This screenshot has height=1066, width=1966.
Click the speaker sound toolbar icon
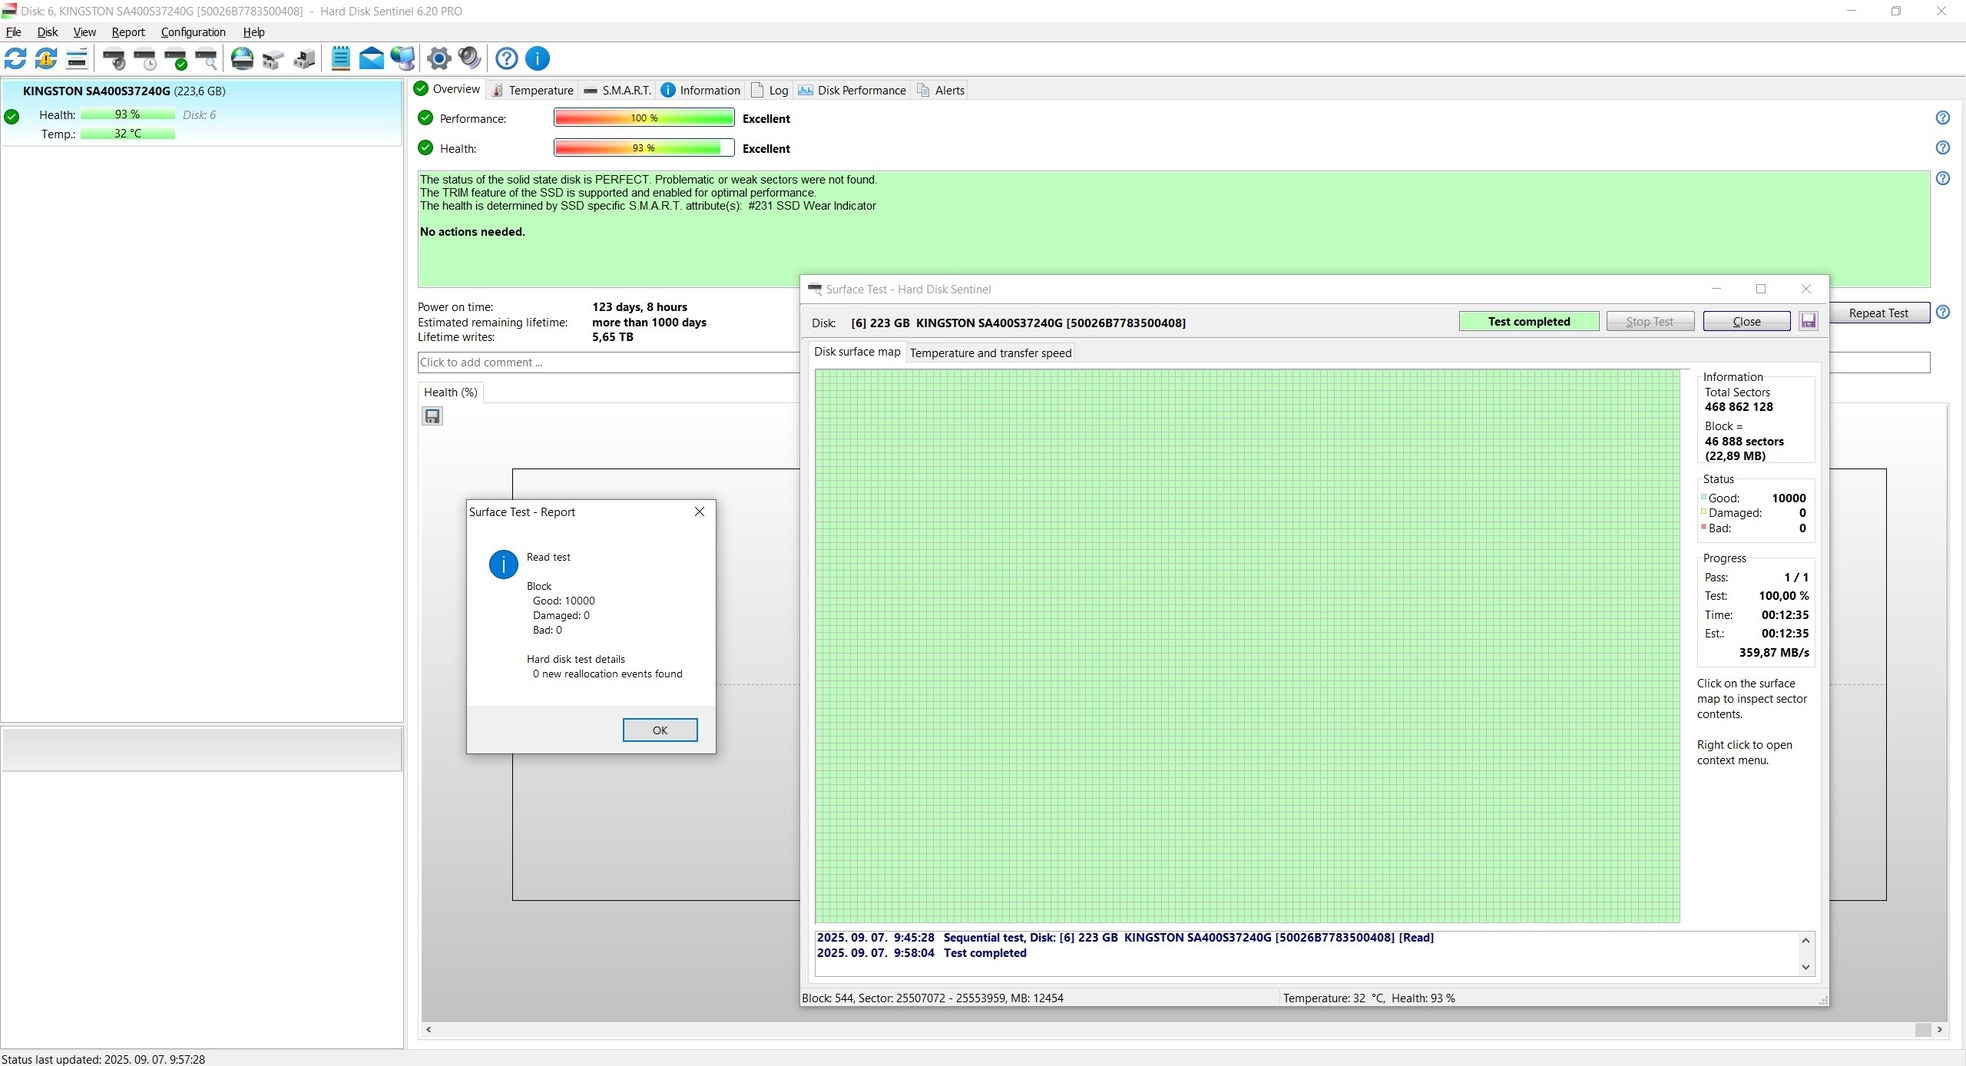[x=469, y=59]
